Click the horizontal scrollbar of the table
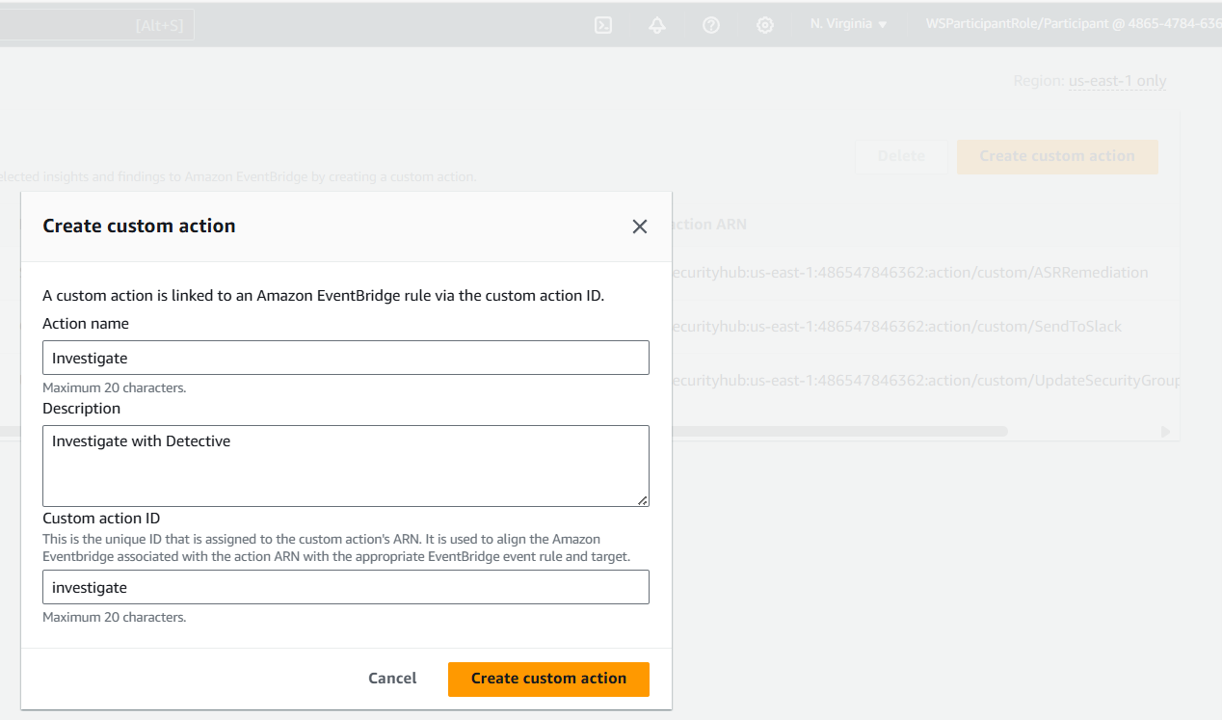Image resolution: width=1222 pixels, height=720 pixels. [504, 432]
